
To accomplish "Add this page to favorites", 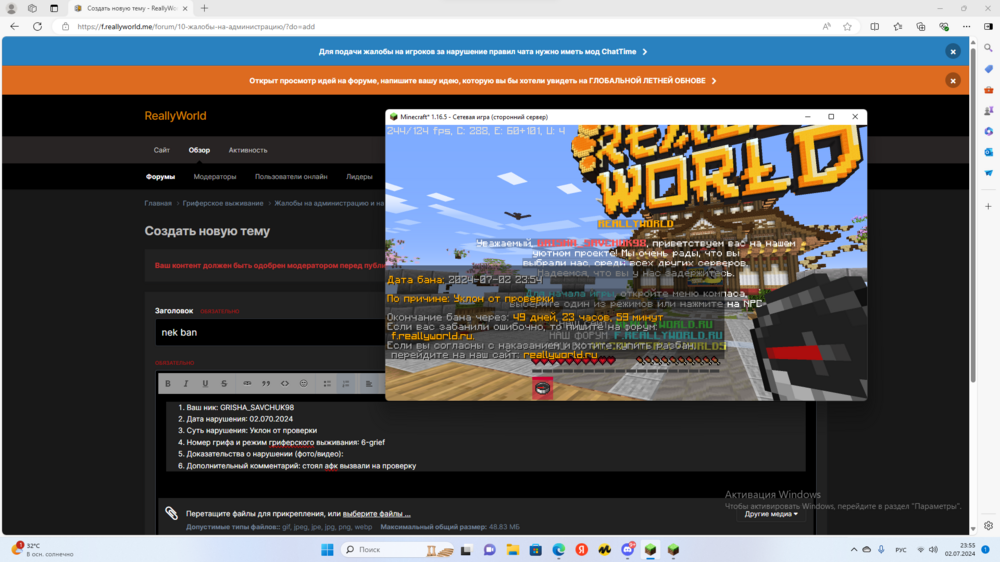I will click(848, 27).
